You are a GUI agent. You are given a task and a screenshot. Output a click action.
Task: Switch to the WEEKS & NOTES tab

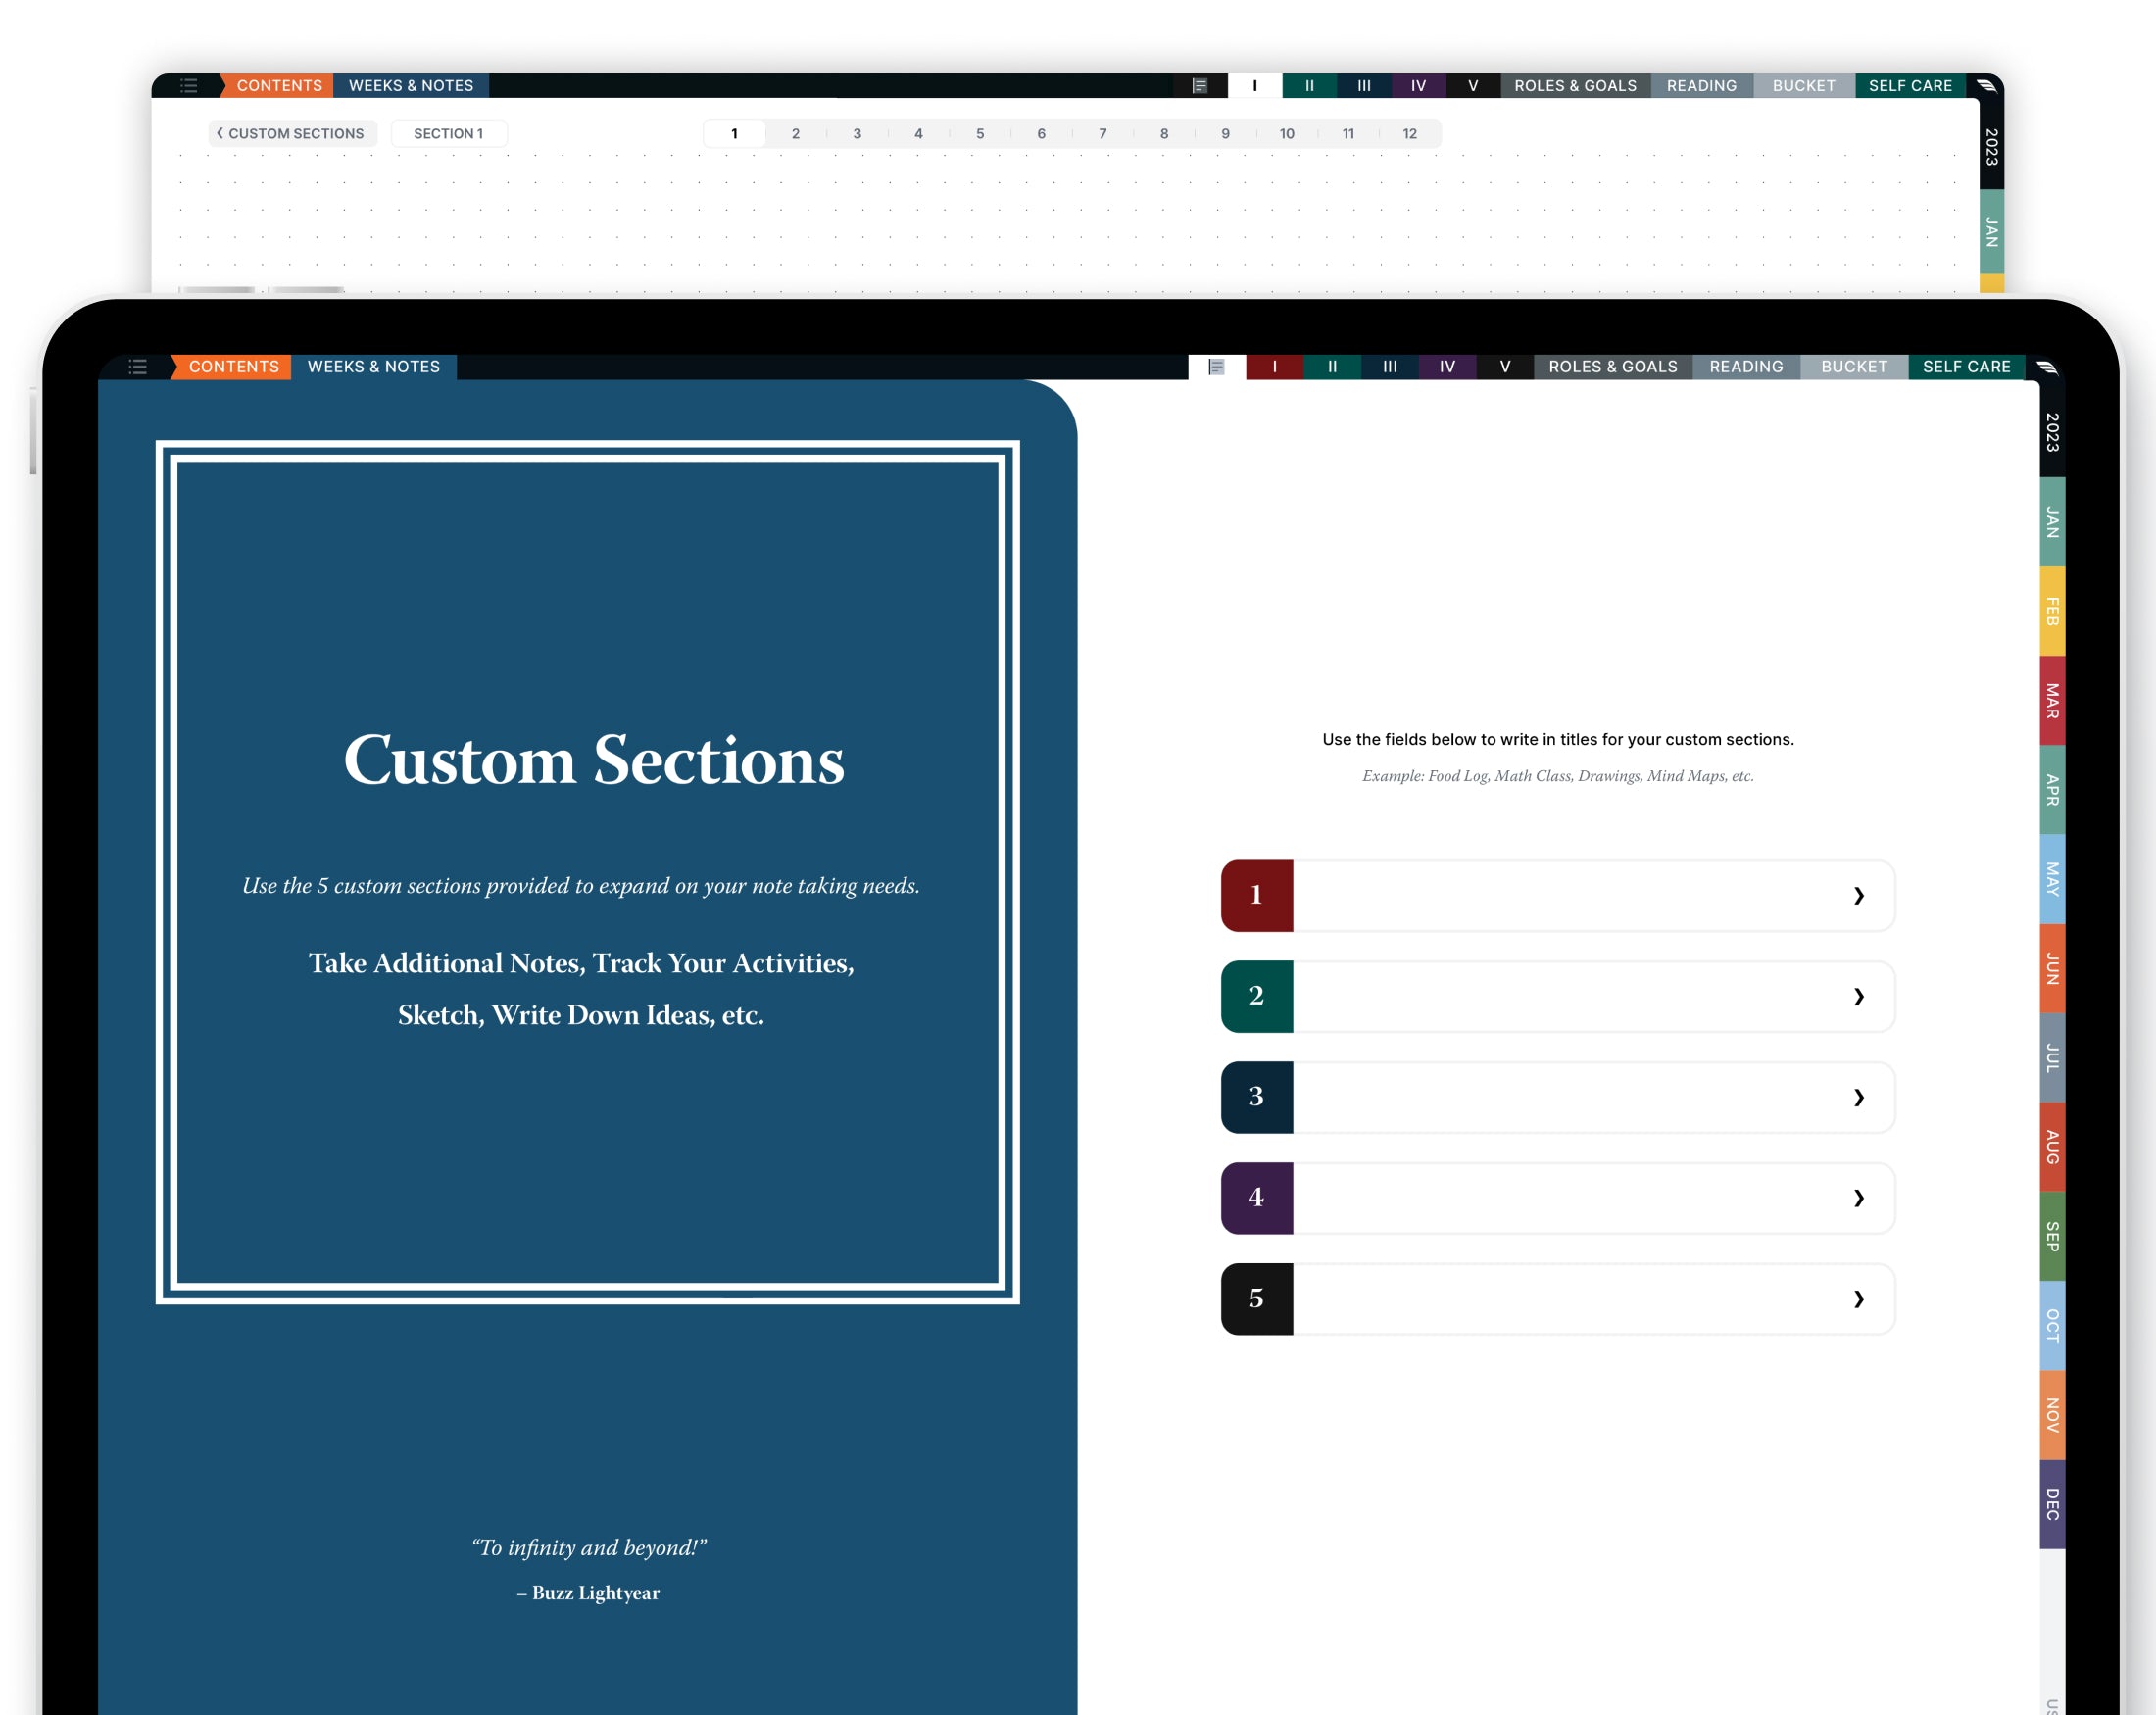point(373,367)
